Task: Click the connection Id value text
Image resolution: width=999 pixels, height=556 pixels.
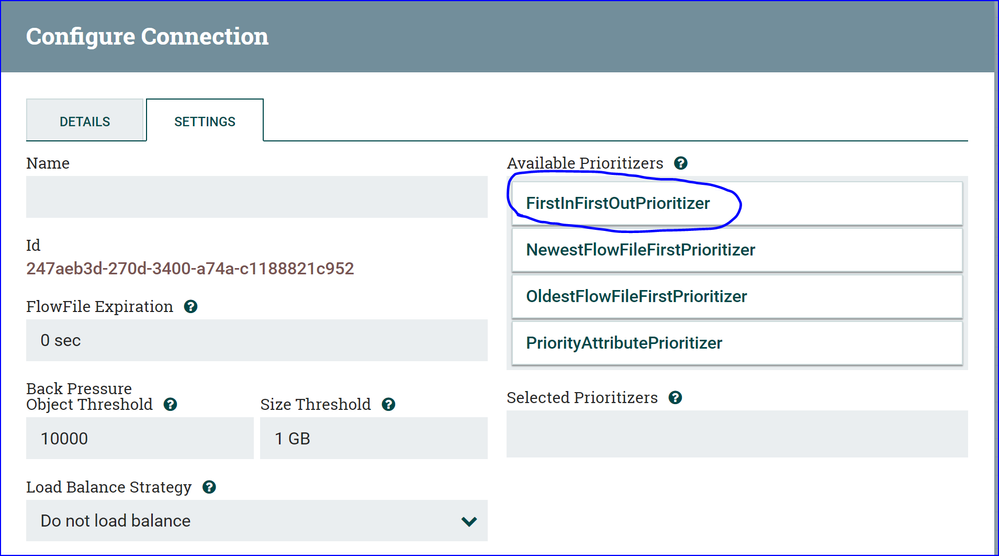Action: [190, 269]
